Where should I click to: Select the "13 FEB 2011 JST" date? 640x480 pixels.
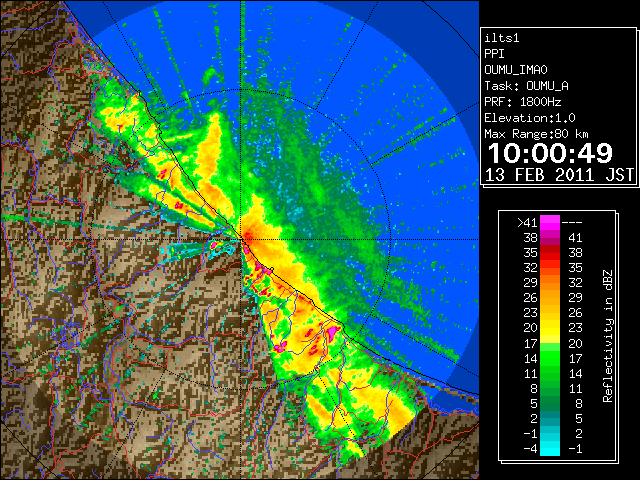pyautogui.click(x=560, y=175)
